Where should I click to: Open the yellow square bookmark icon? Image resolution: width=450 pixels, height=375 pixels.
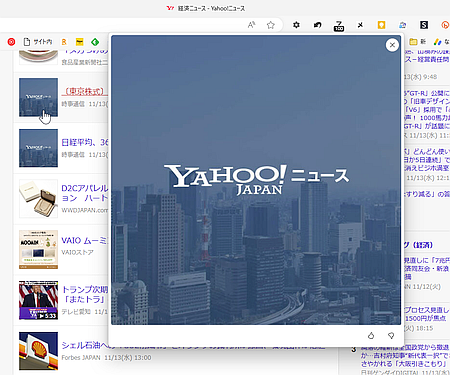point(79,42)
